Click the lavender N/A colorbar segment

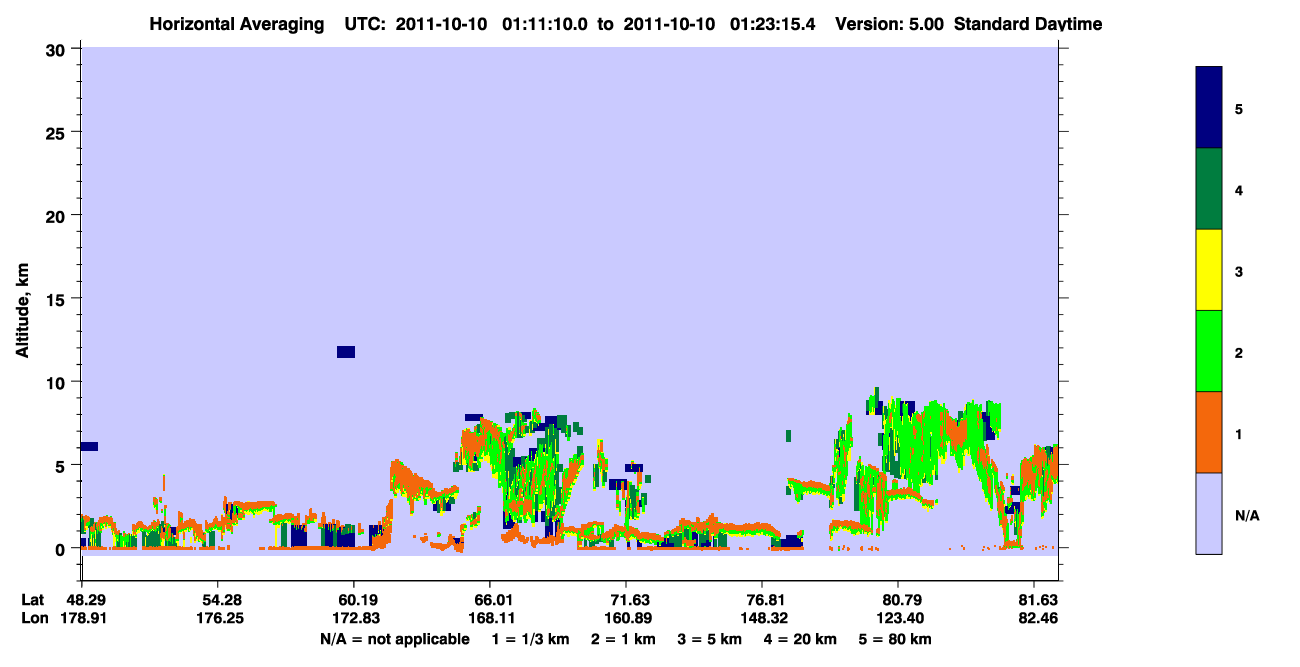tap(1209, 513)
